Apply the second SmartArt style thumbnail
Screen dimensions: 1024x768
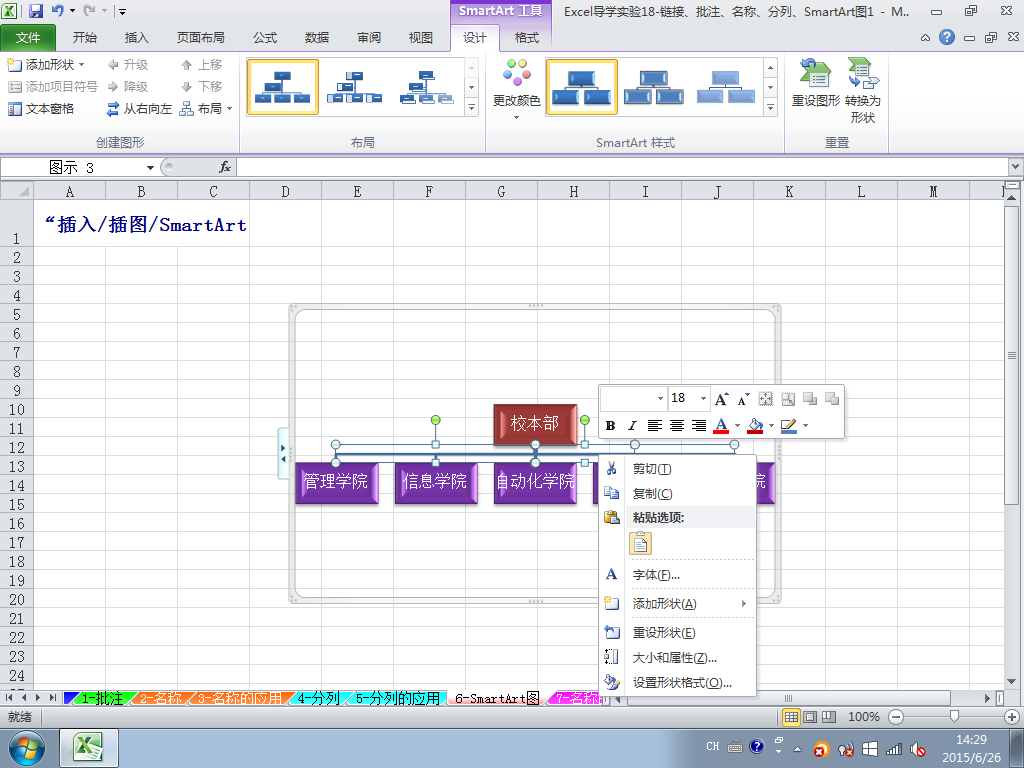point(653,87)
